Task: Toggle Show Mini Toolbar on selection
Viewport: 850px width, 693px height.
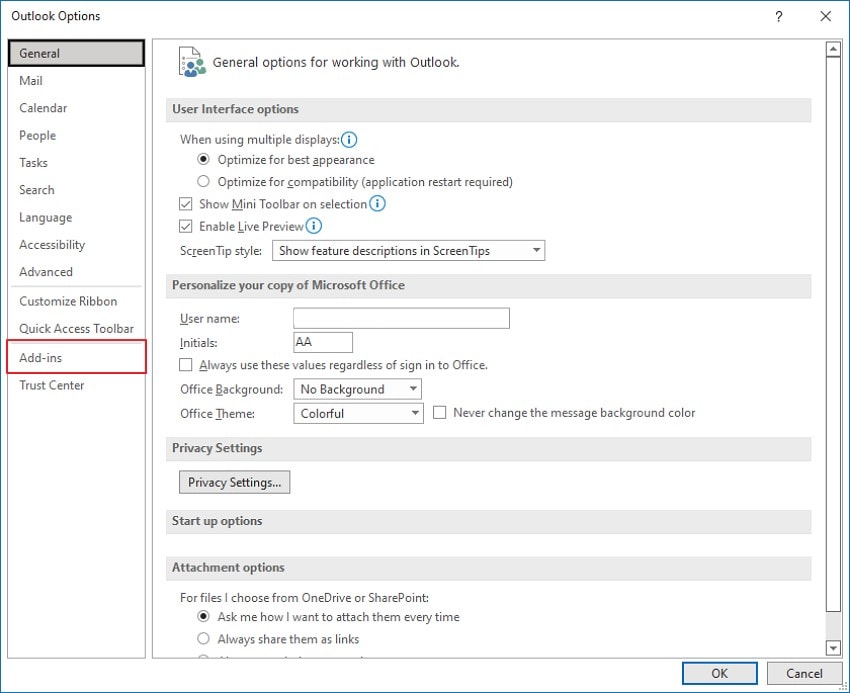Action: coord(185,204)
